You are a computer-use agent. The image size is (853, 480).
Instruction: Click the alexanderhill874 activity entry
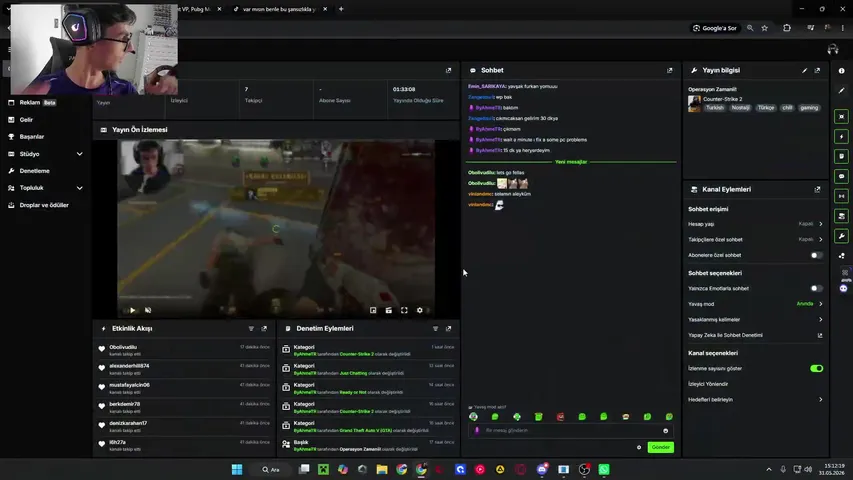coord(184,370)
